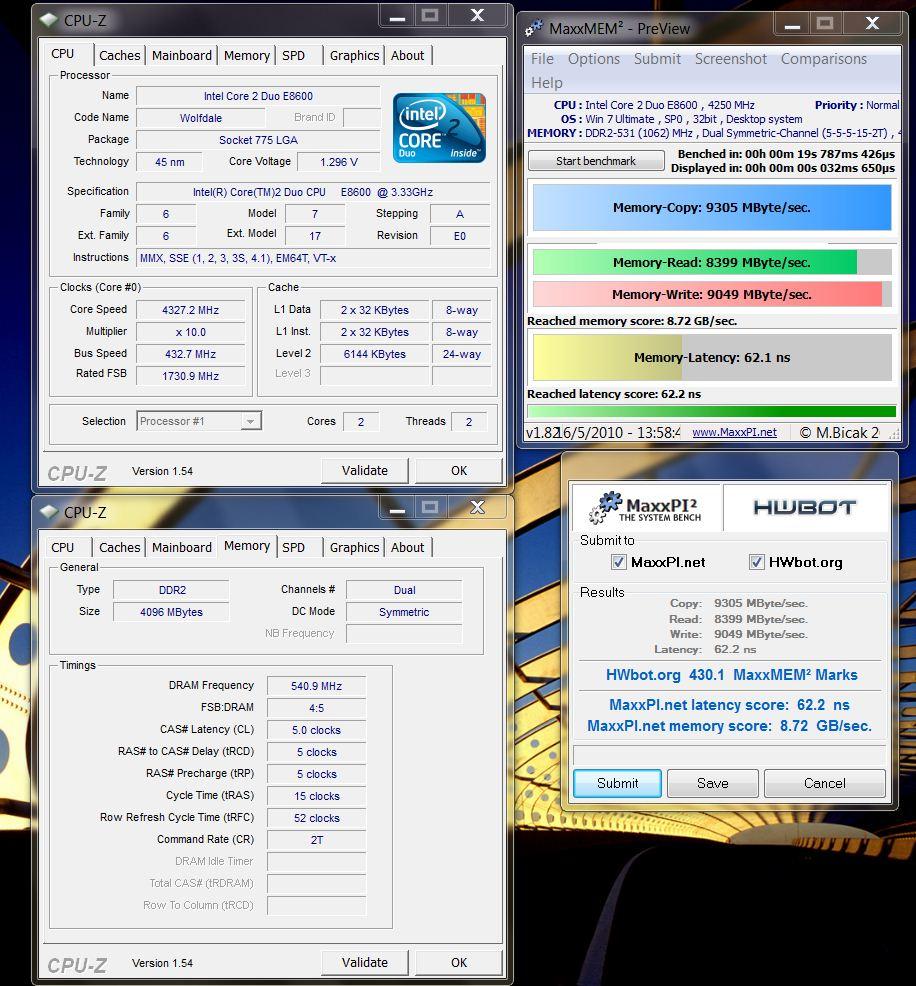Screen dimensions: 916x986
Task: Switch to Memory tab in top CPU-Z window
Action: 246,55
